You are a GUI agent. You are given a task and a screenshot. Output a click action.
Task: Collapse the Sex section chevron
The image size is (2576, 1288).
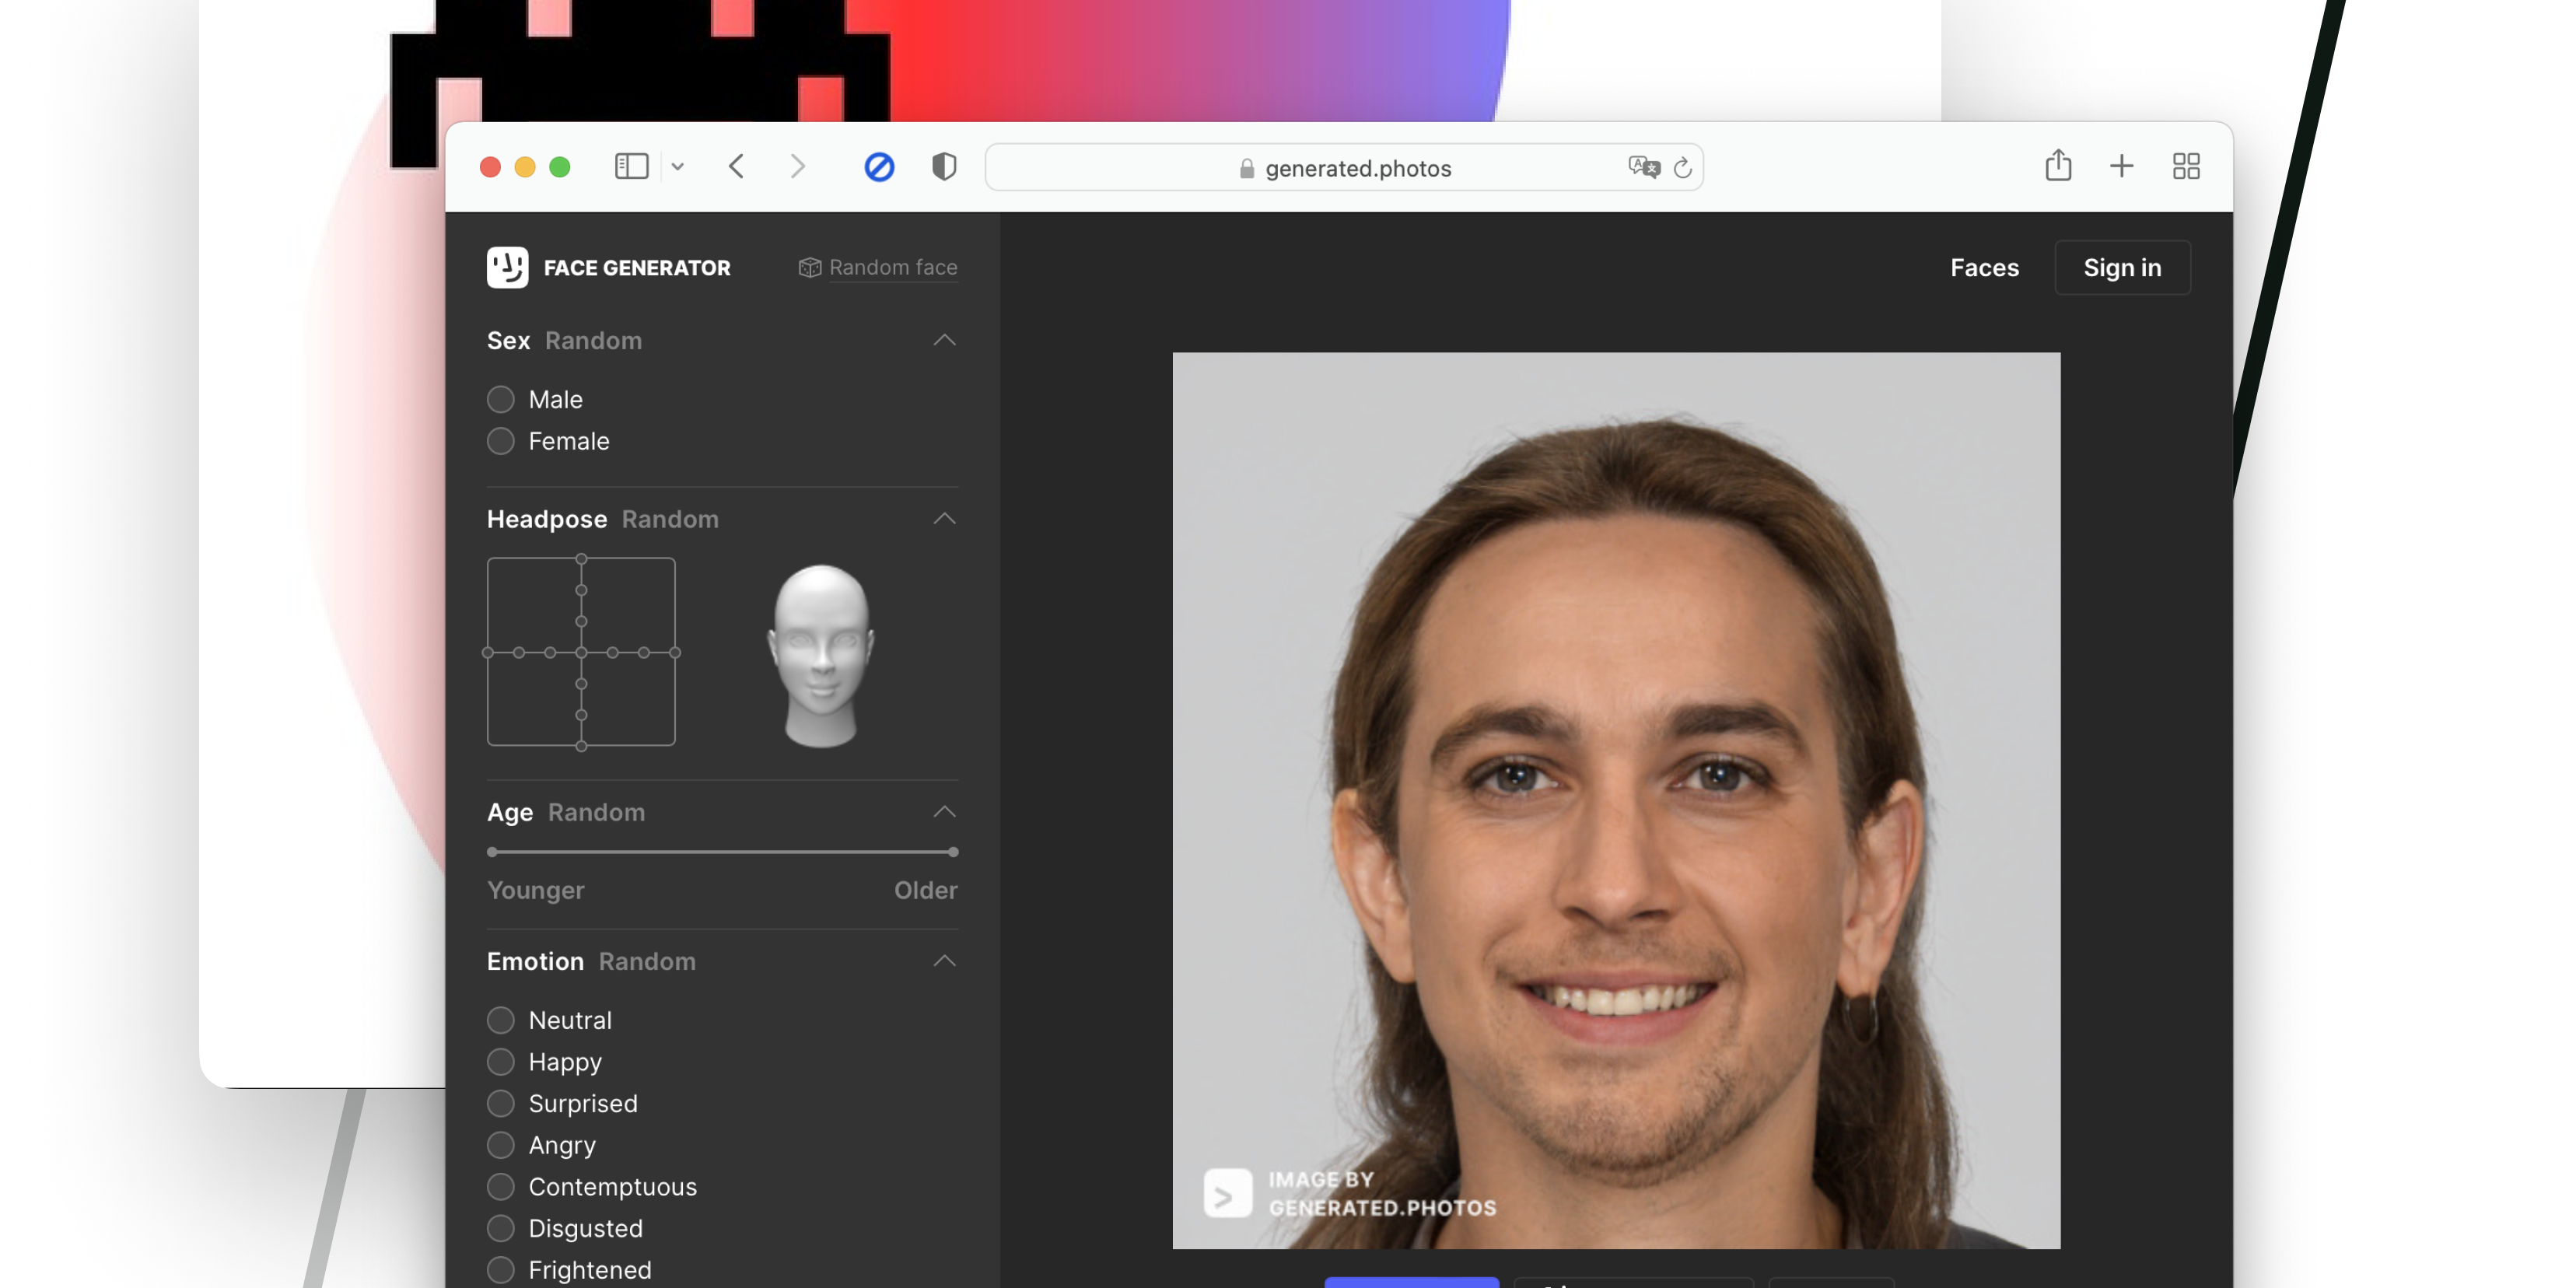pos(944,340)
